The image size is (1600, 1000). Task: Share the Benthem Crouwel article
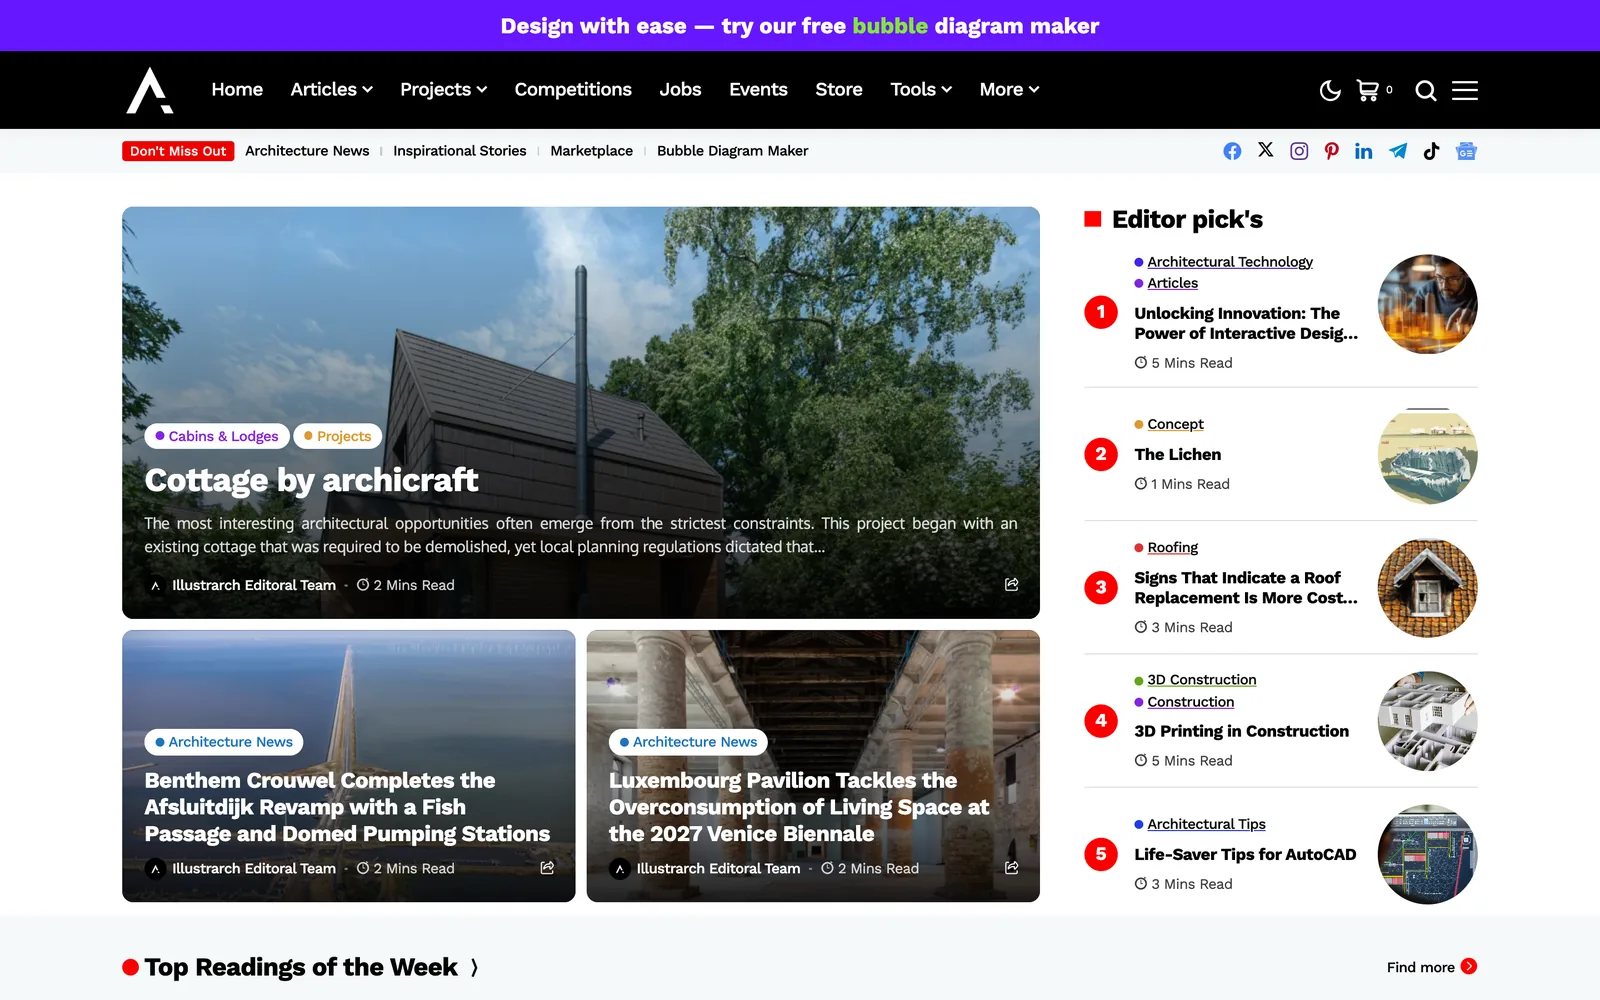(x=547, y=867)
